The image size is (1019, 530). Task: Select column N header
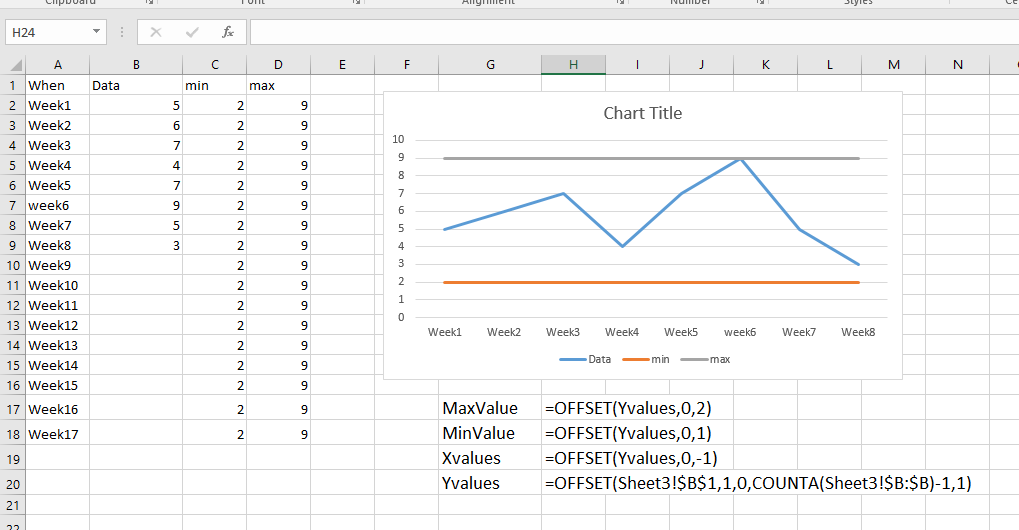pos(957,65)
